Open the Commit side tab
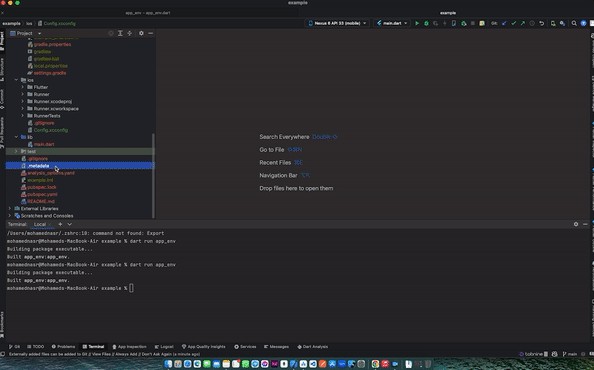Screen dimensions: 594x370 [2, 99]
